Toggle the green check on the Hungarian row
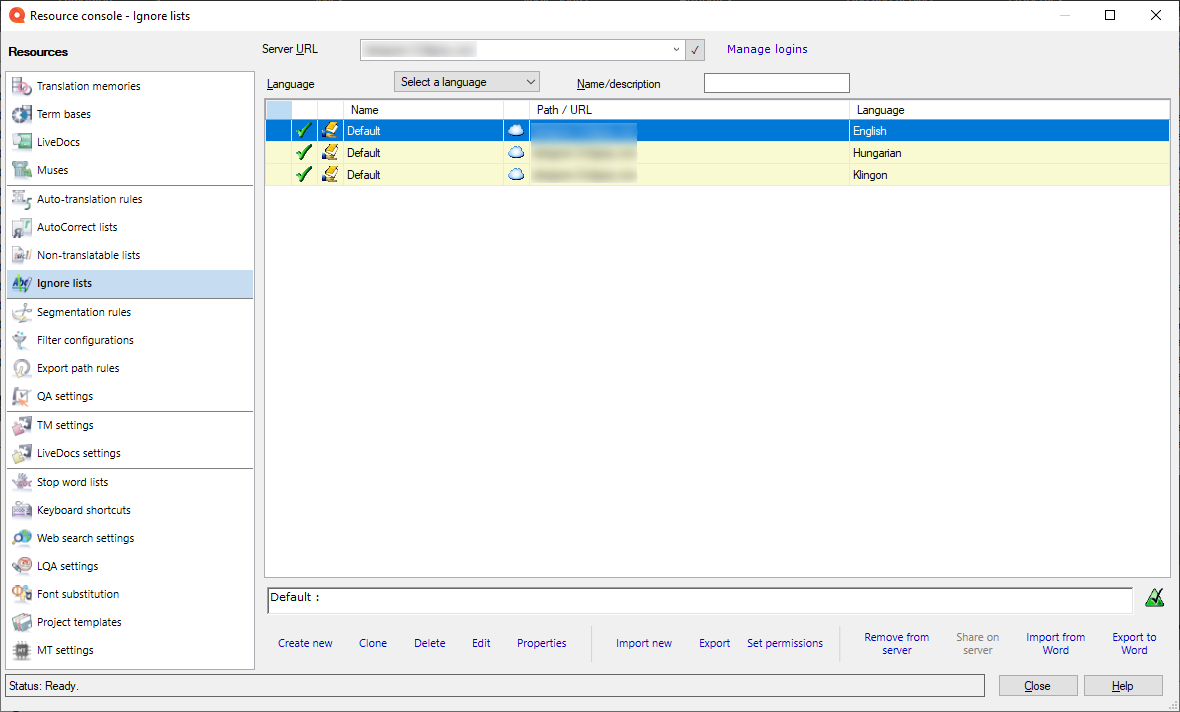Viewport: 1180px width, 712px height. (304, 152)
